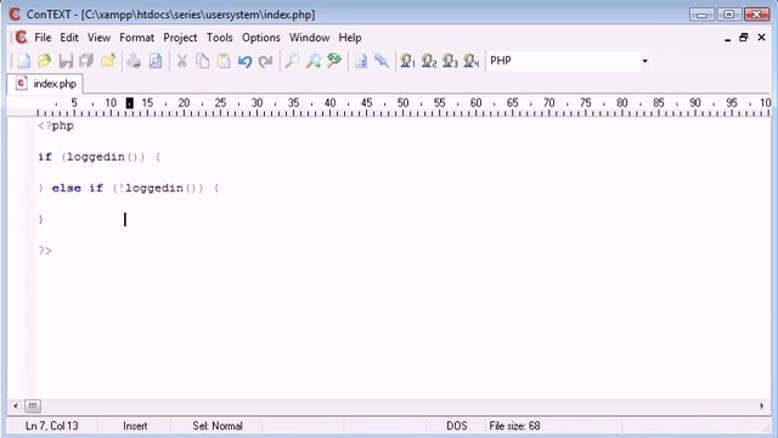Click the 'if (loggedin()) {' code line

[99, 157]
